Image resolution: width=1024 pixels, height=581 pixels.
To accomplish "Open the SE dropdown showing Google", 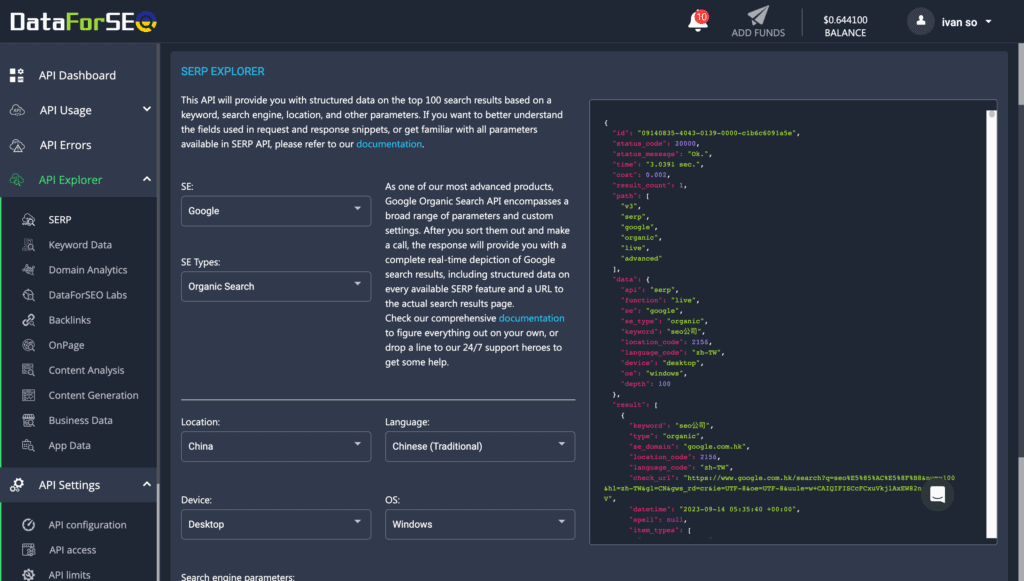I will pos(276,211).
